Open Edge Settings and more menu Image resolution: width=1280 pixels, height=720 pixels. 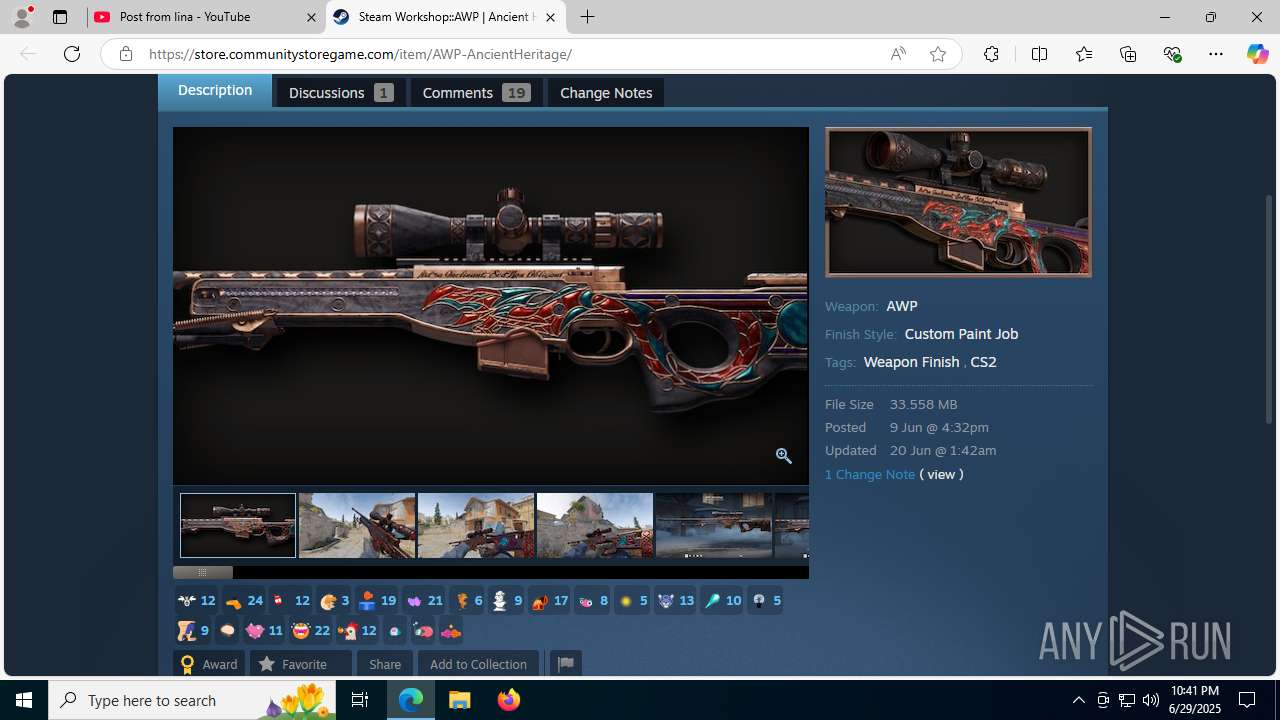[x=1216, y=54]
